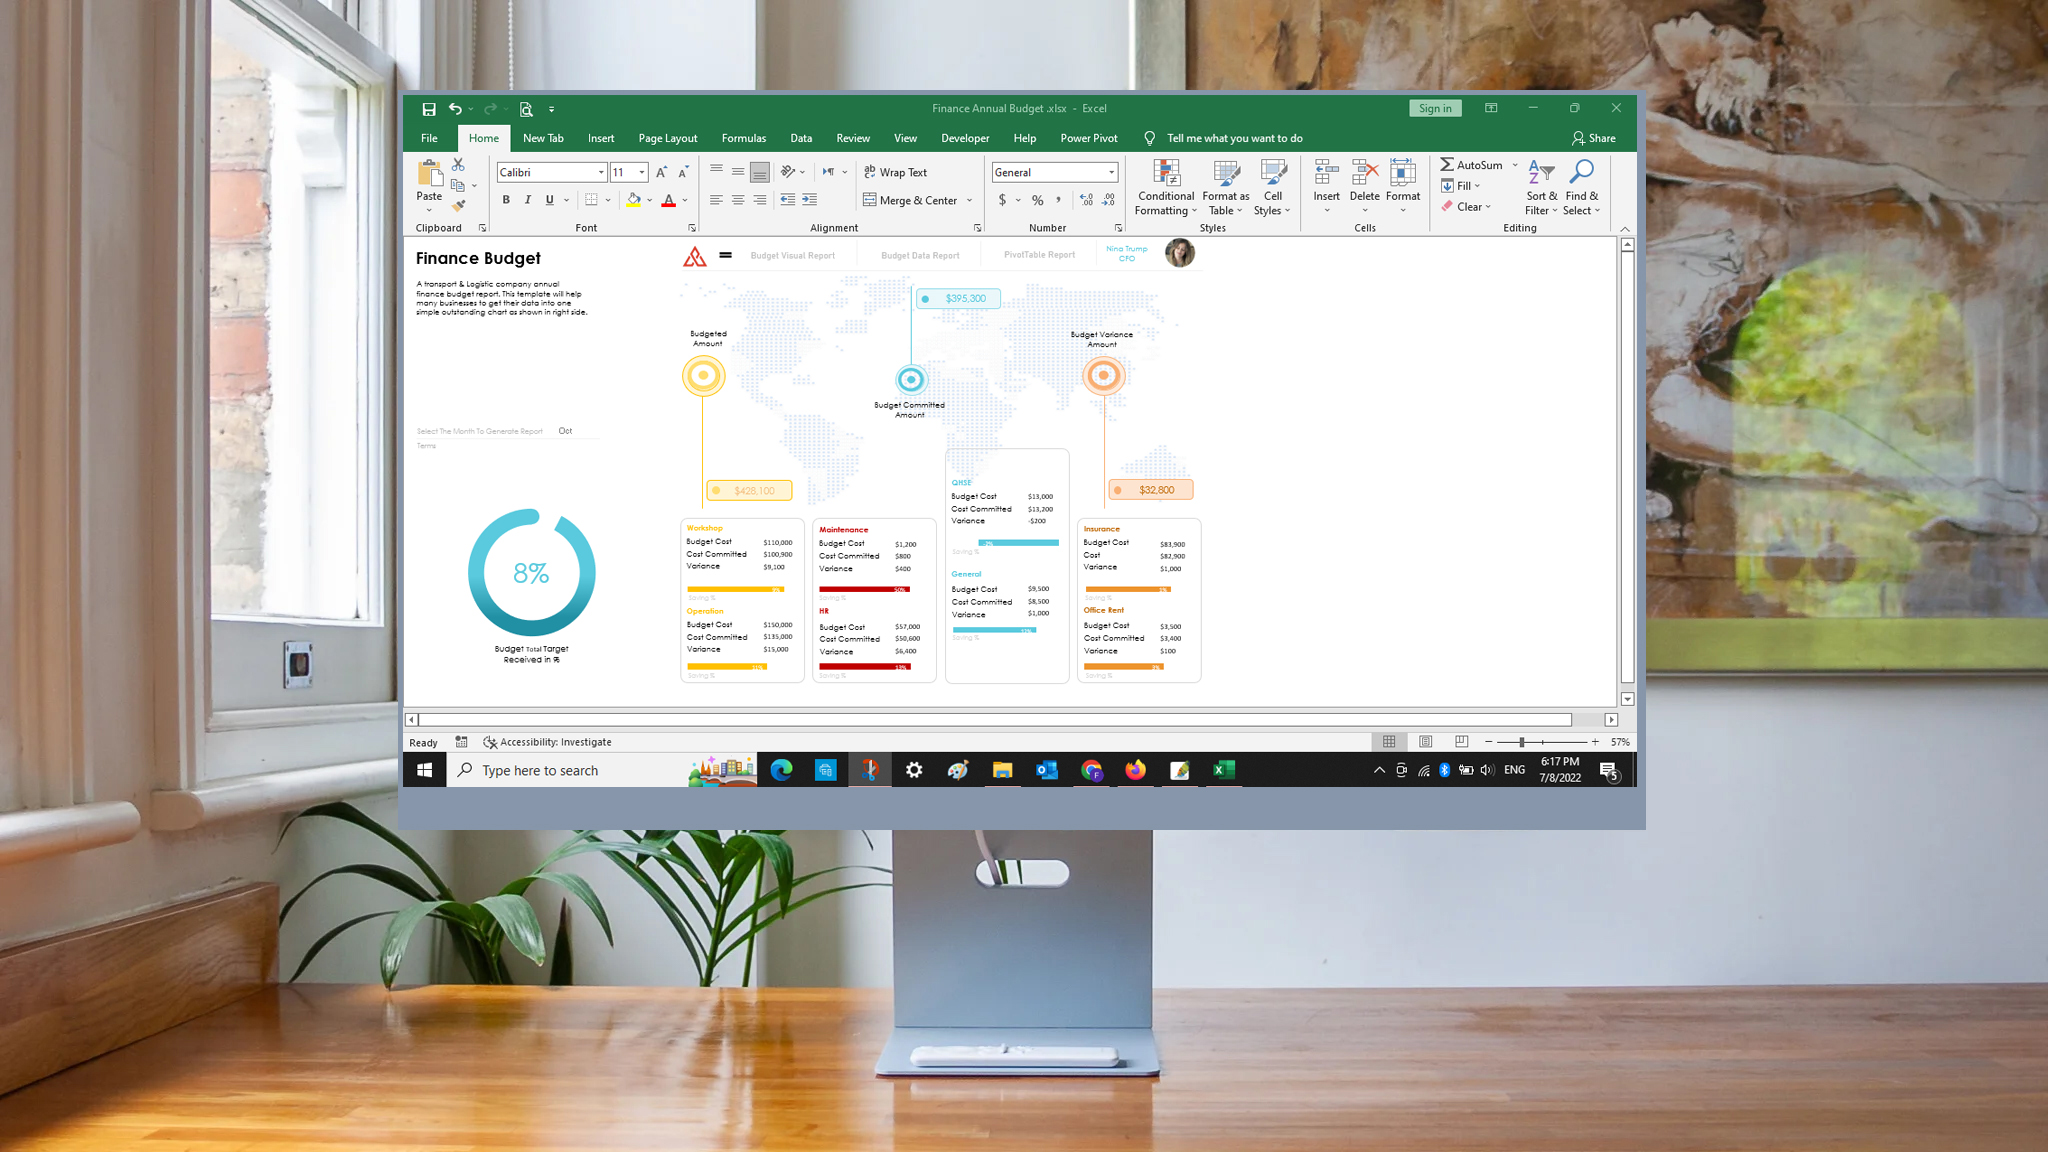Switch to Page Layout view in status bar
The height and width of the screenshot is (1152, 2048).
(1426, 742)
